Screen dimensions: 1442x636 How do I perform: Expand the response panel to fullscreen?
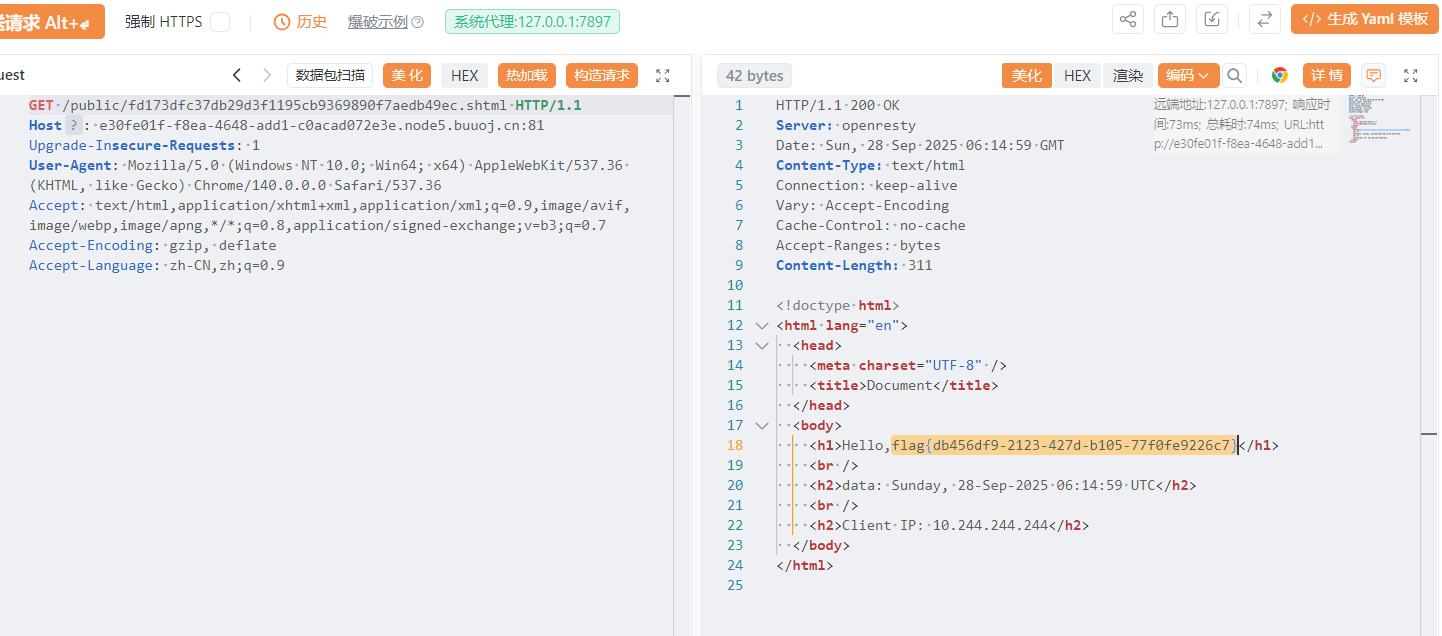[1411, 75]
